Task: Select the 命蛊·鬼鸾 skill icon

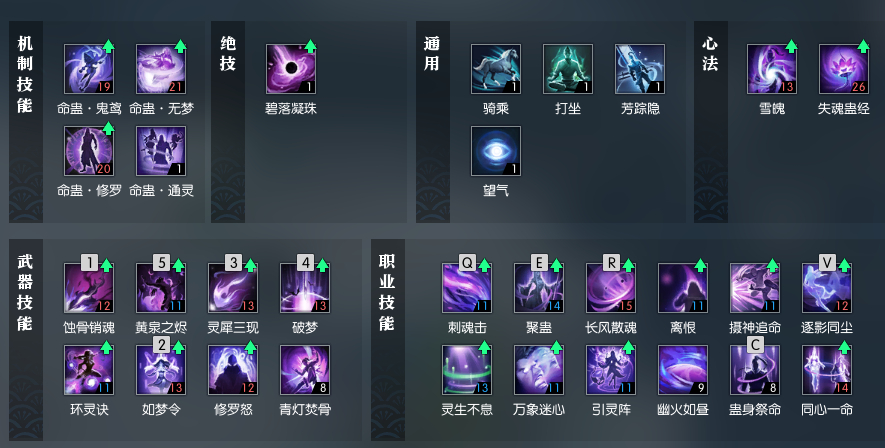Action: pyautogui.click(x=89, y=69)
